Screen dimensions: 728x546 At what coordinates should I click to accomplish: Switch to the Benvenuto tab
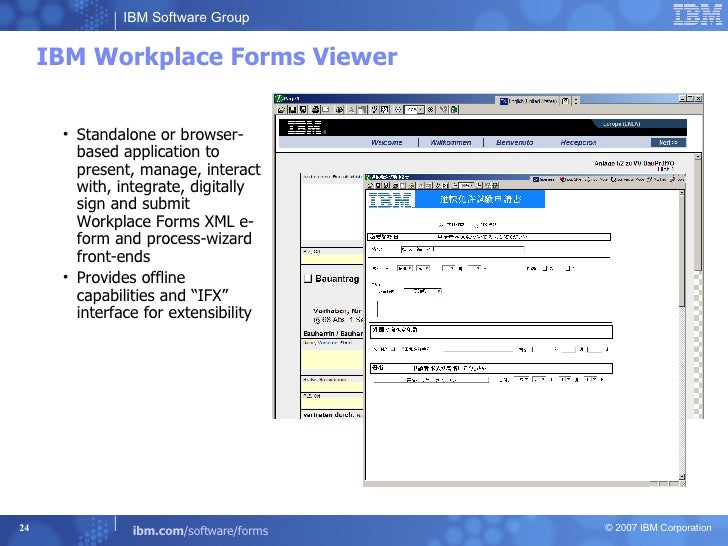[x=514, y=143]
